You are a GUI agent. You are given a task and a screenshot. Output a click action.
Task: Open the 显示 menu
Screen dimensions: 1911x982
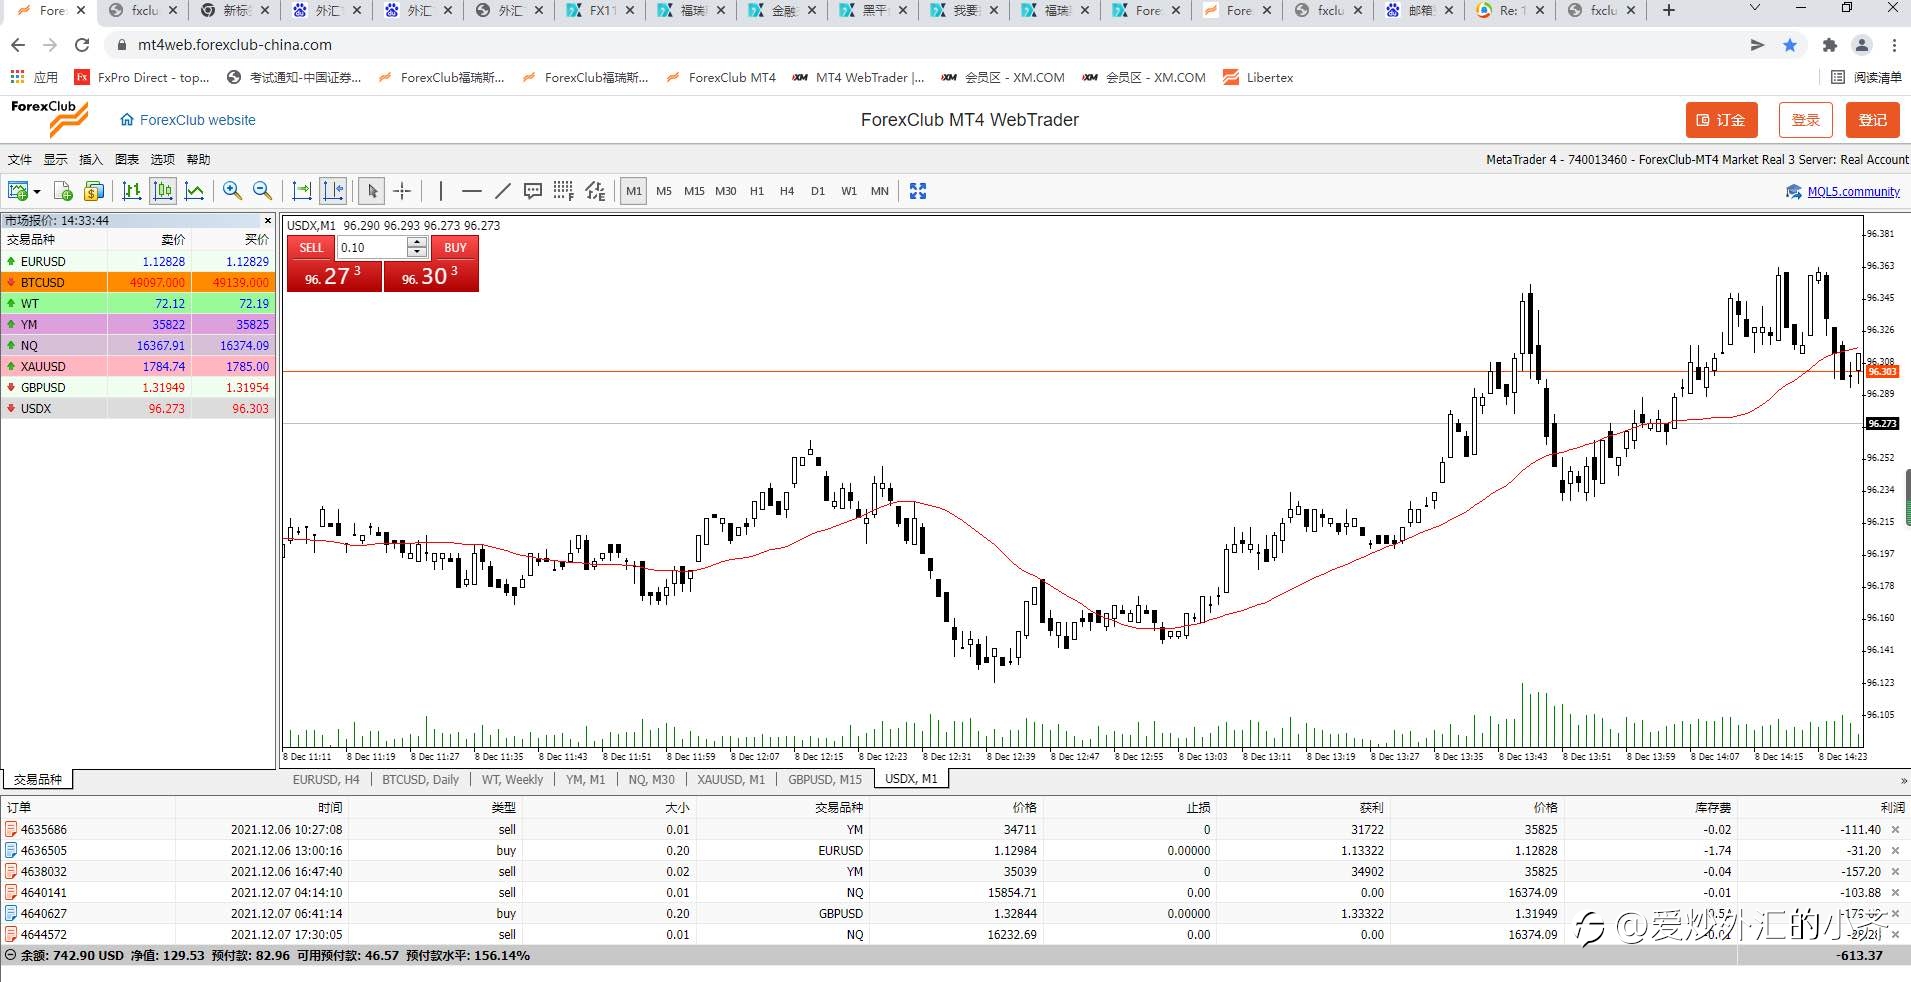click(55, 160)
